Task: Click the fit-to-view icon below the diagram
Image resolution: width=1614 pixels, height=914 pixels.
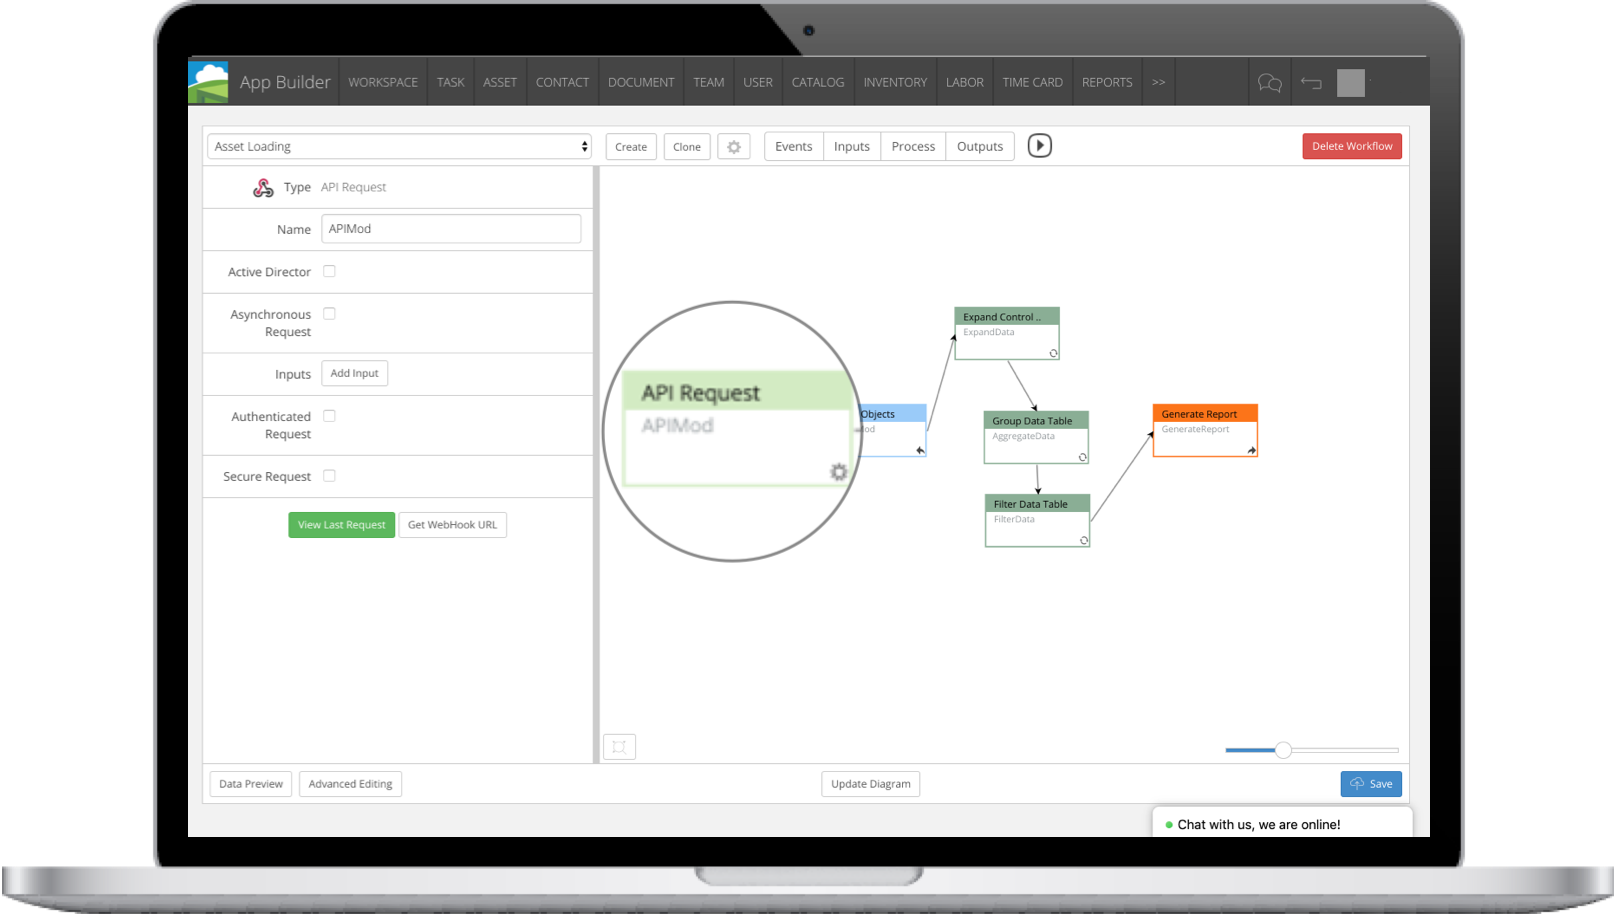Action: point(619,746)
